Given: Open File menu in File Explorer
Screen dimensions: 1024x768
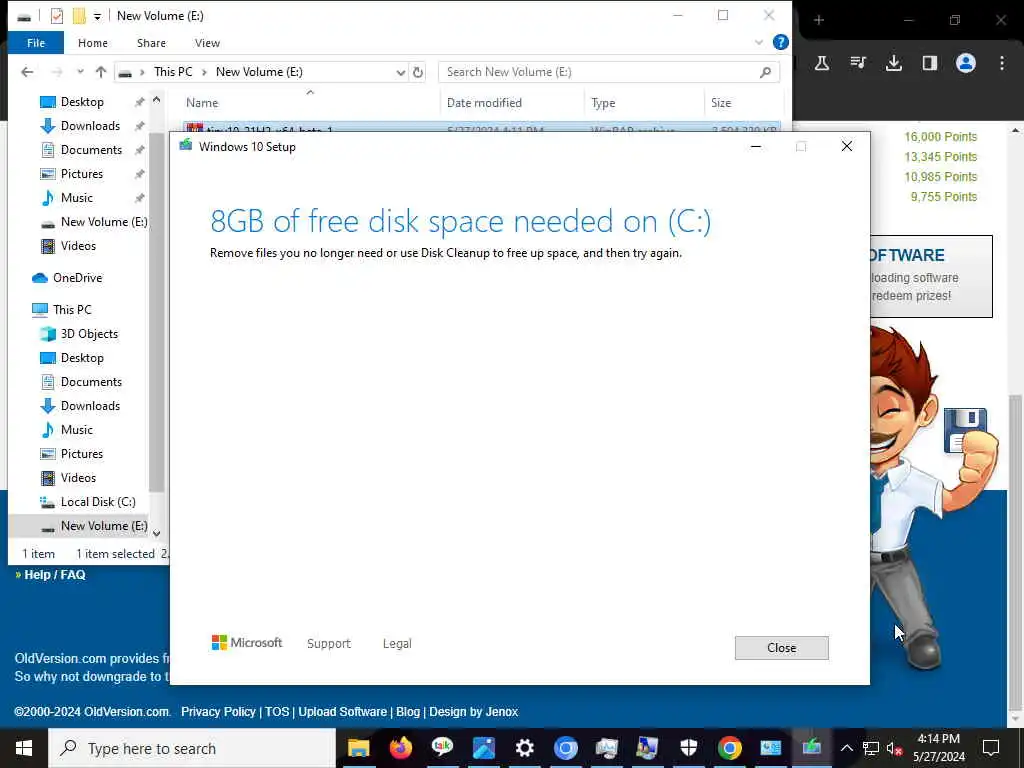Looking at the screenshot, I should (x=36, y=43).
